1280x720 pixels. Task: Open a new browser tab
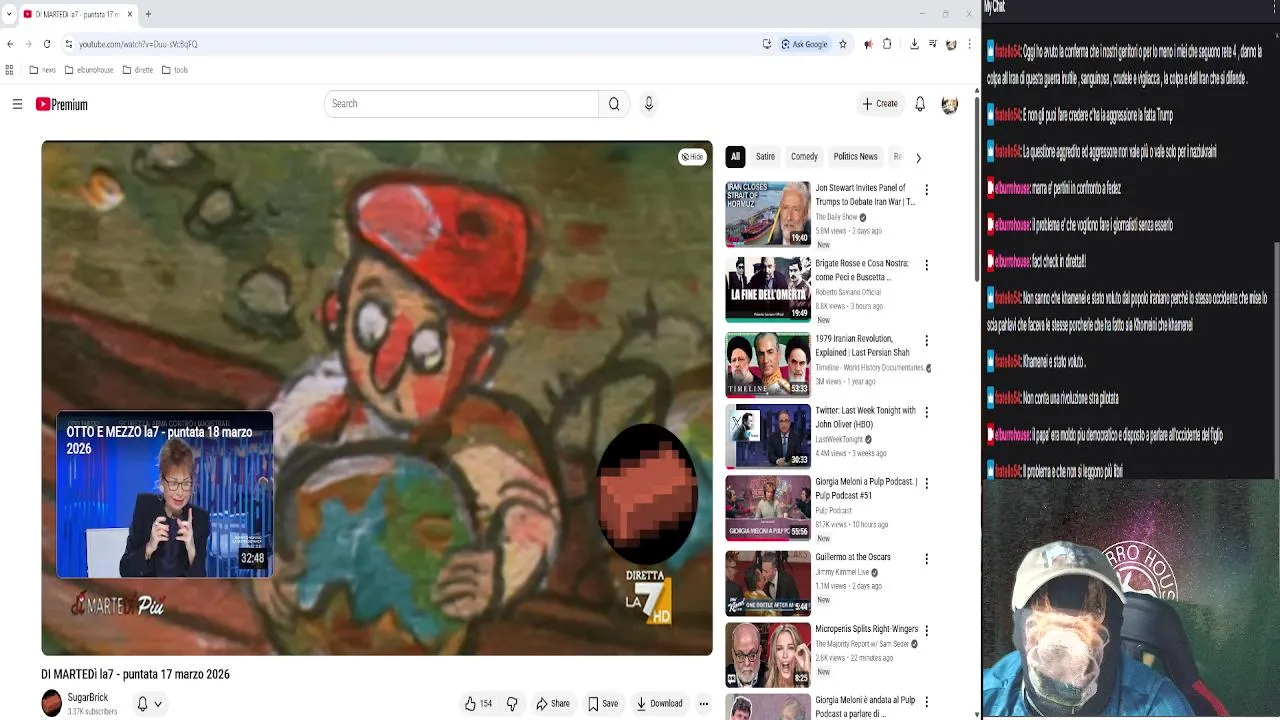point(148,14)
